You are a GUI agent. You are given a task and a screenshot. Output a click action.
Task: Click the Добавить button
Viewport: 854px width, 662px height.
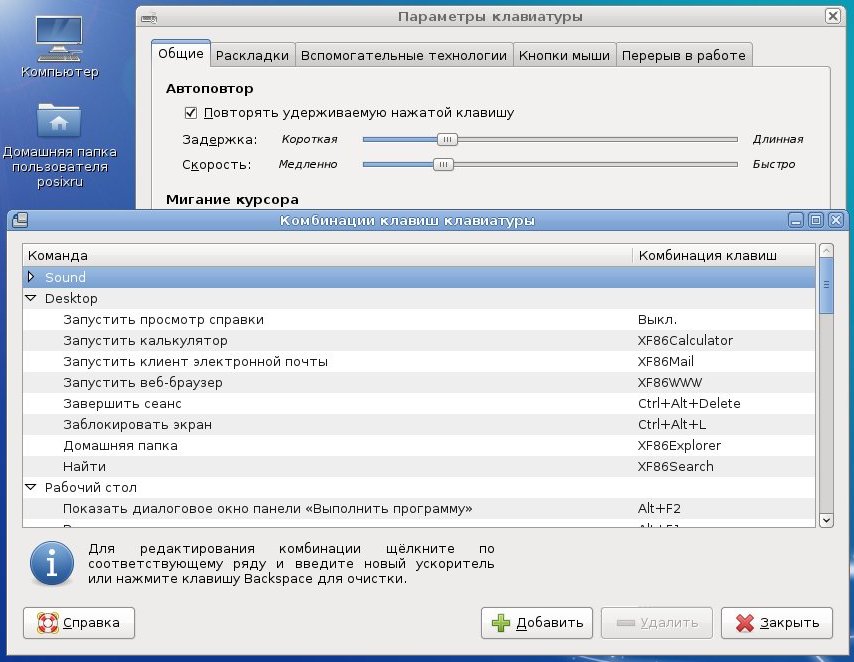537,623
